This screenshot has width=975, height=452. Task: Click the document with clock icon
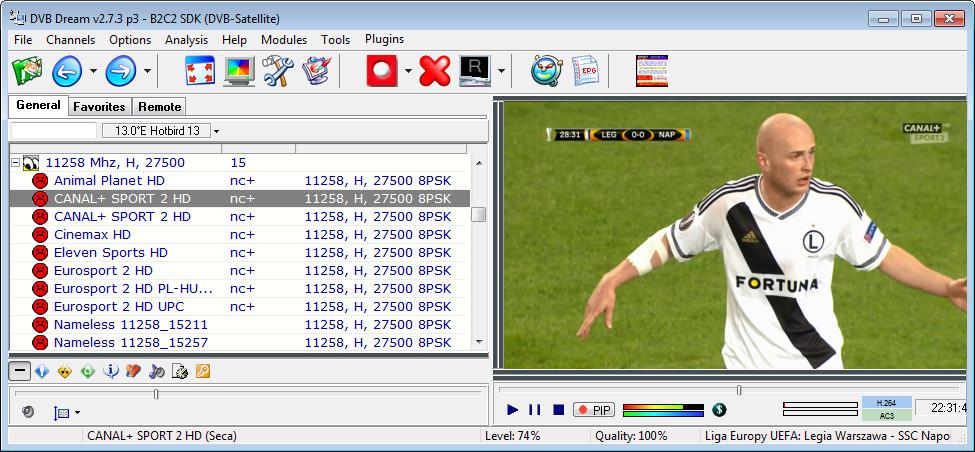pos(180,372)
